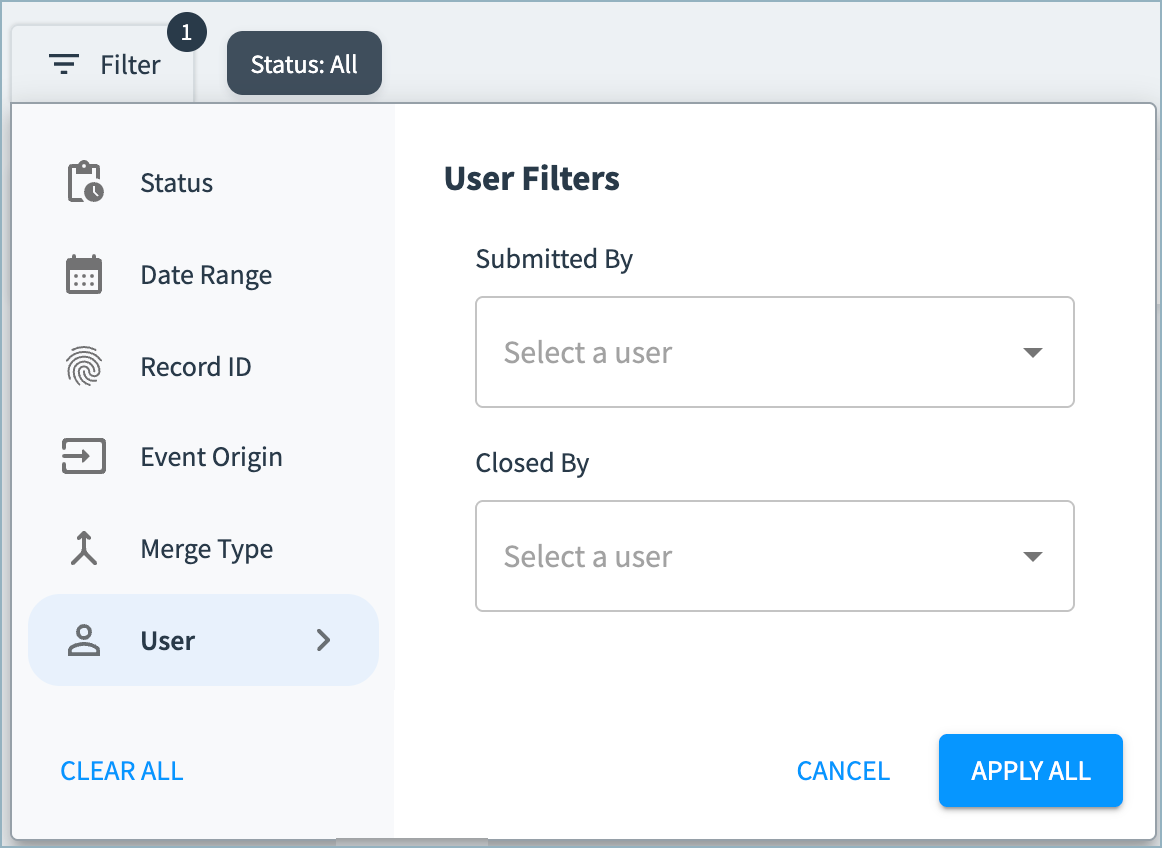1162x848 pixels.
Task: Open the Date Range filter category
Action: (x=206, y=275)
